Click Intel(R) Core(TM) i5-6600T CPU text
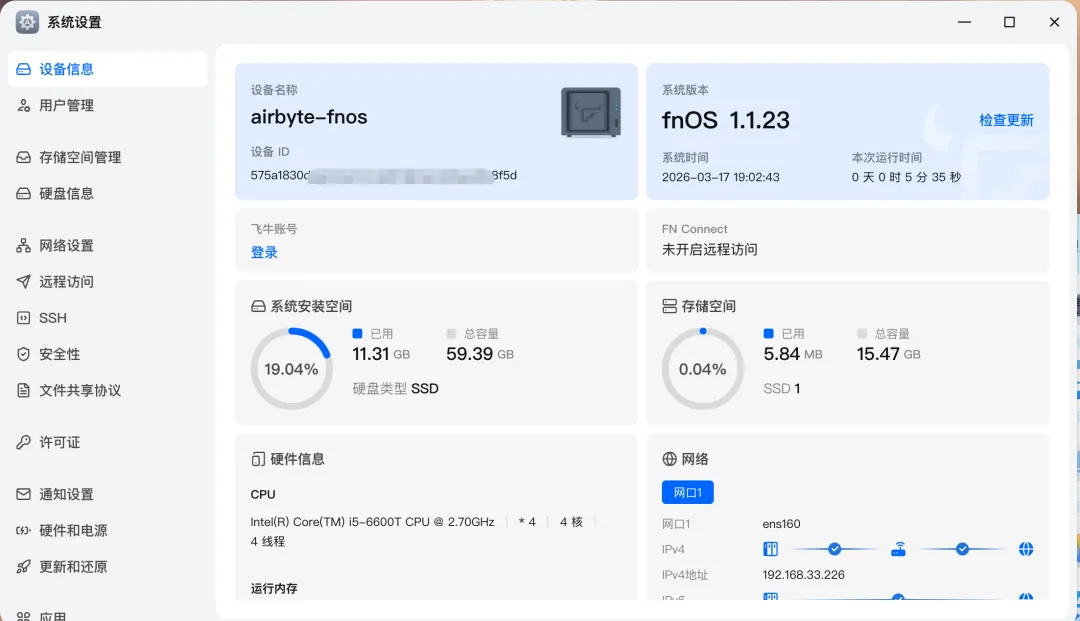The height and width of the screenshot is (621, 1080). [x=372, y=522]
